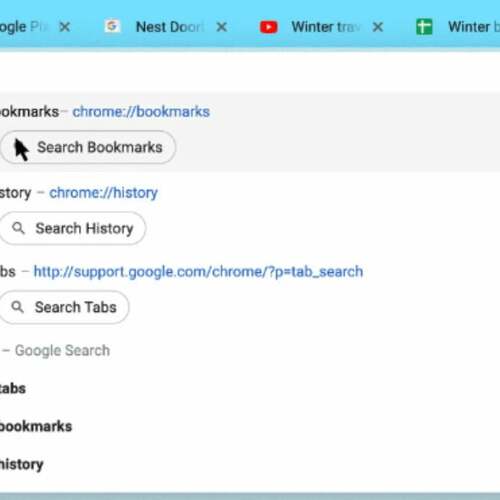
Task: Click magnifier icon in Search History chip
Action: point(18,228)
